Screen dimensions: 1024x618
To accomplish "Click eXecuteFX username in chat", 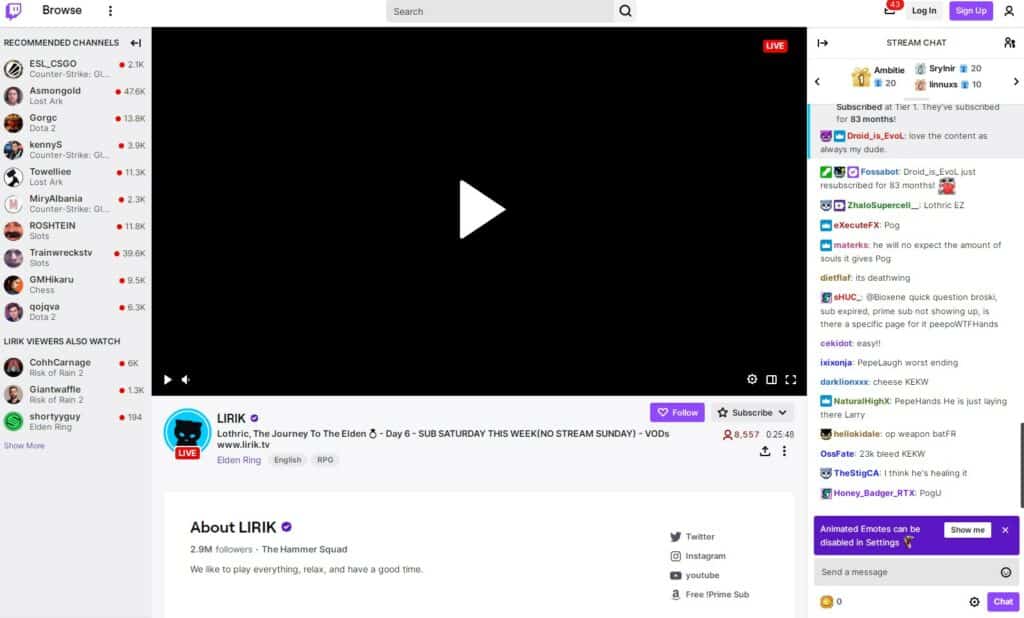I will [857, 225].
